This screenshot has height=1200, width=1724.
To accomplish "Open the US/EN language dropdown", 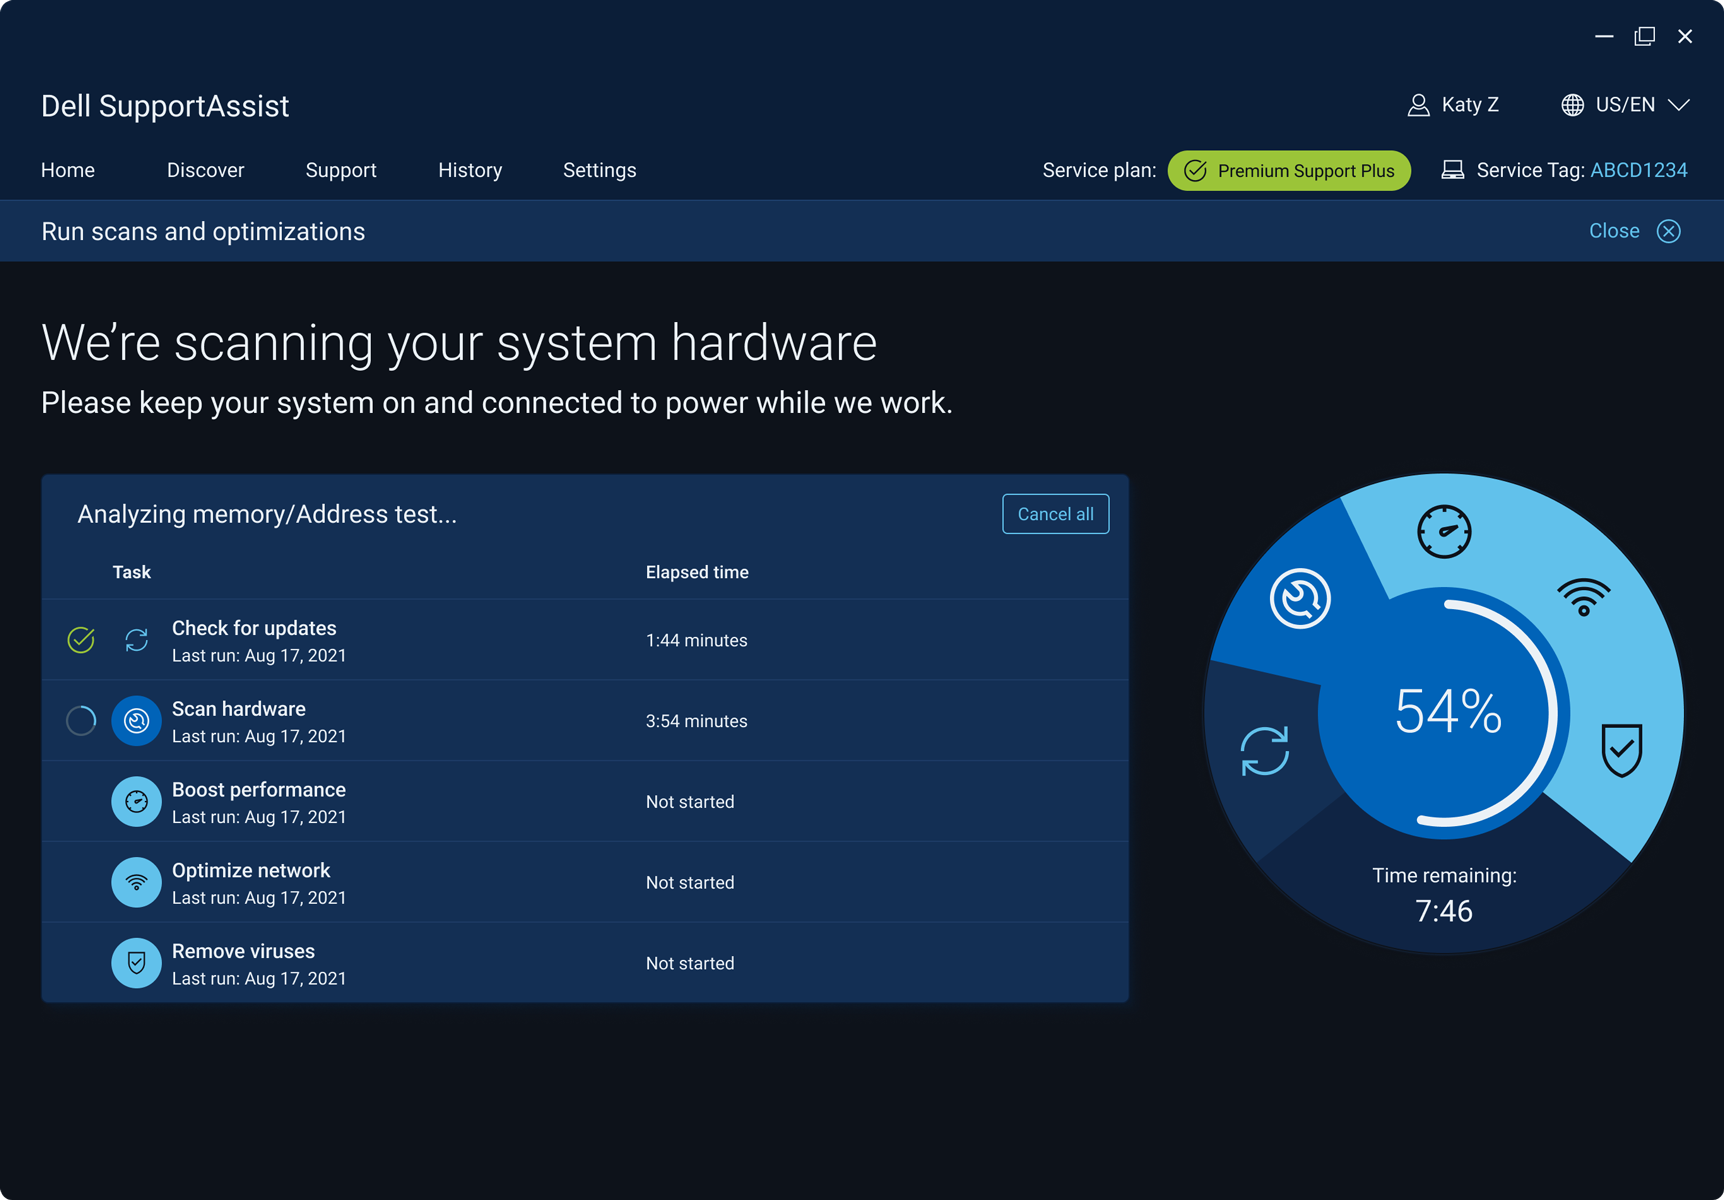I will (1624, 105).
